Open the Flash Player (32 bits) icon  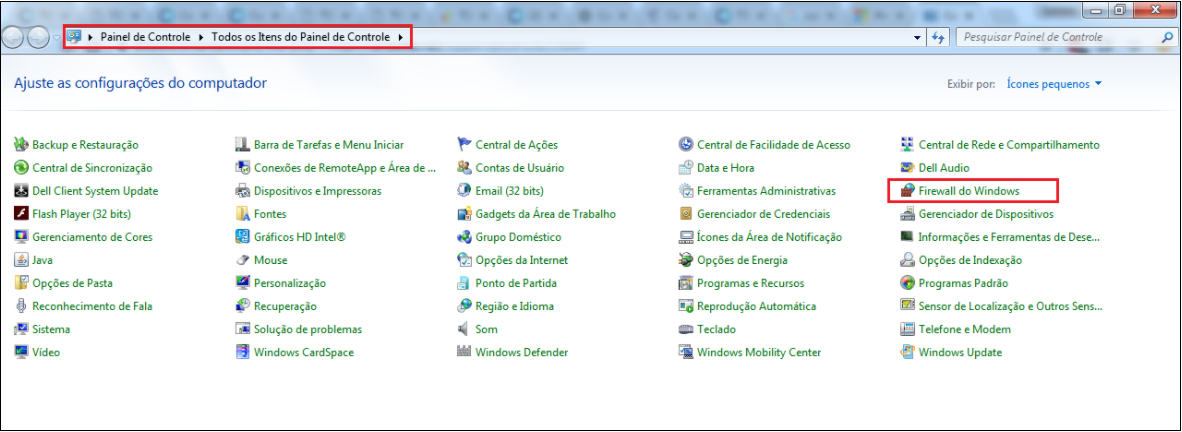tap(21, 214)
